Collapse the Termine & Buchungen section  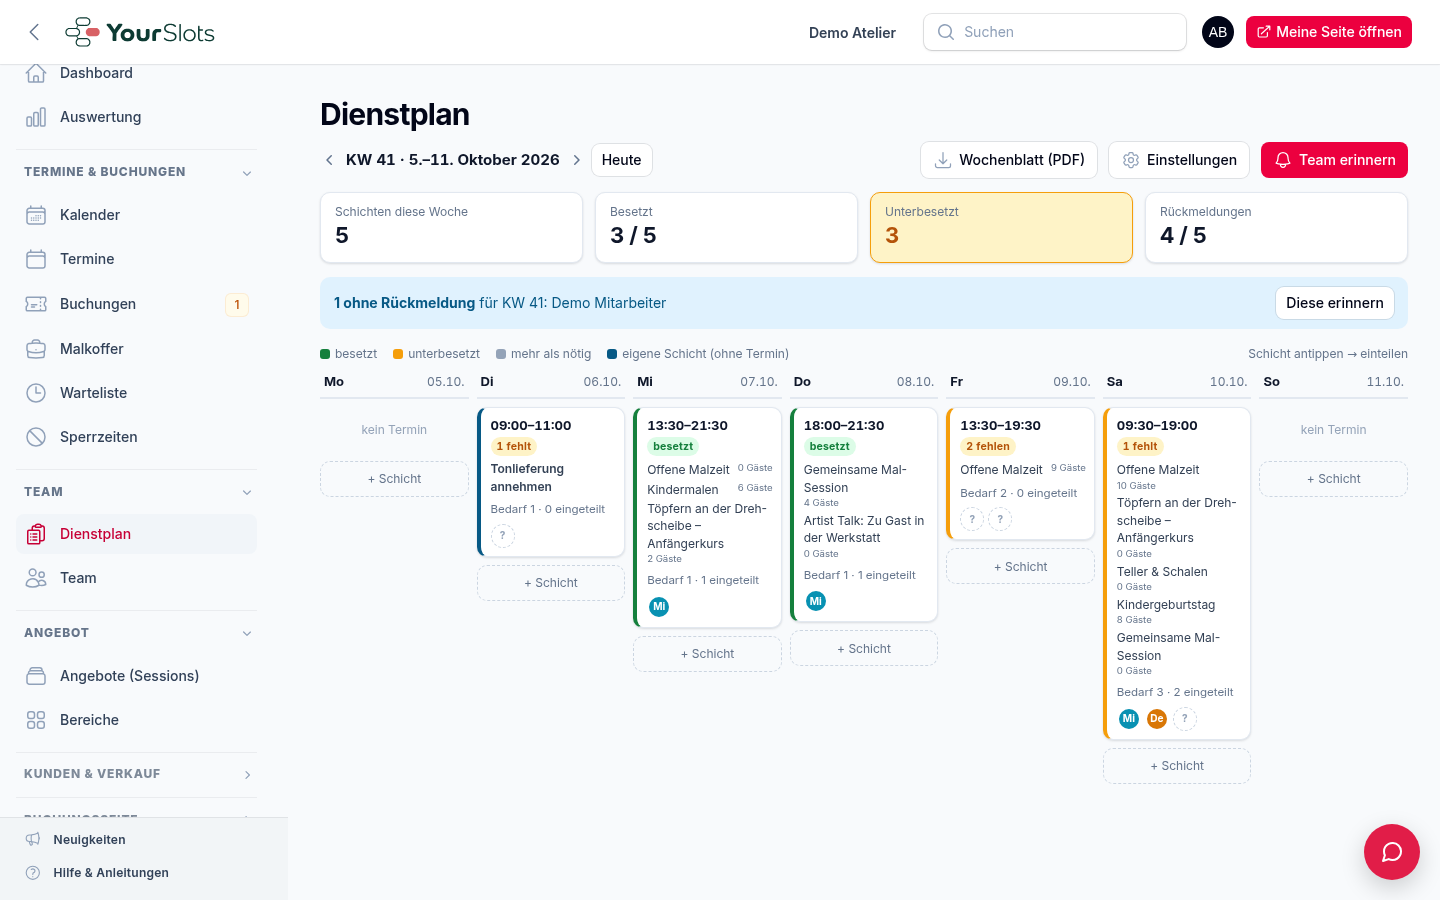point(247,173)
